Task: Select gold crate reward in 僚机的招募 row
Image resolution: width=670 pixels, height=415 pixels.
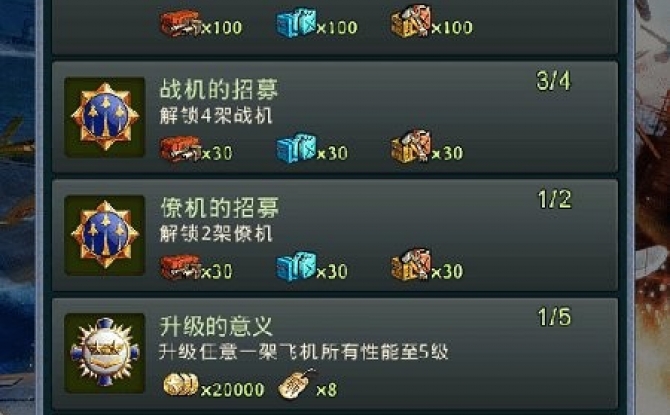Action: click(x=411, y=265)
